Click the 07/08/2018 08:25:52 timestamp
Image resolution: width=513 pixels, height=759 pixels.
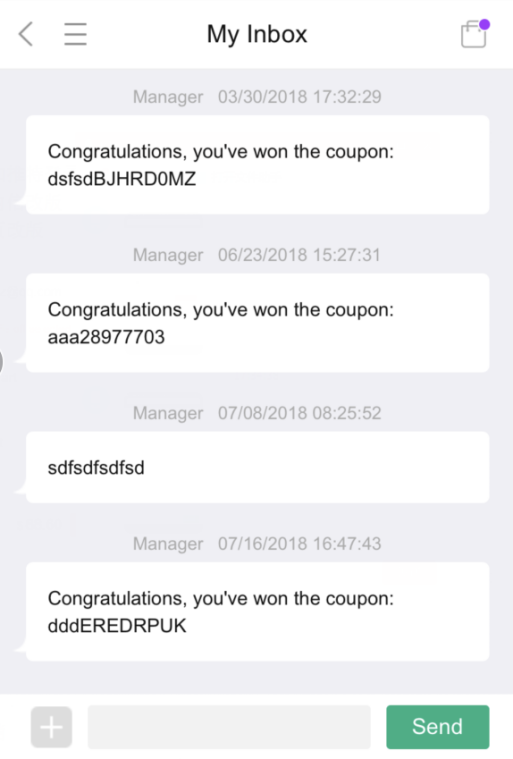[300, 413]
